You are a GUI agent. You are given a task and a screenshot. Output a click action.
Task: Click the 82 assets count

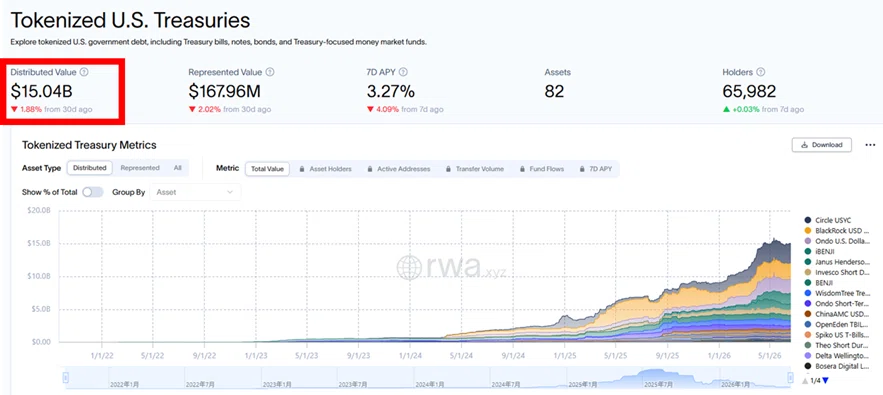[x=554, y=91]
